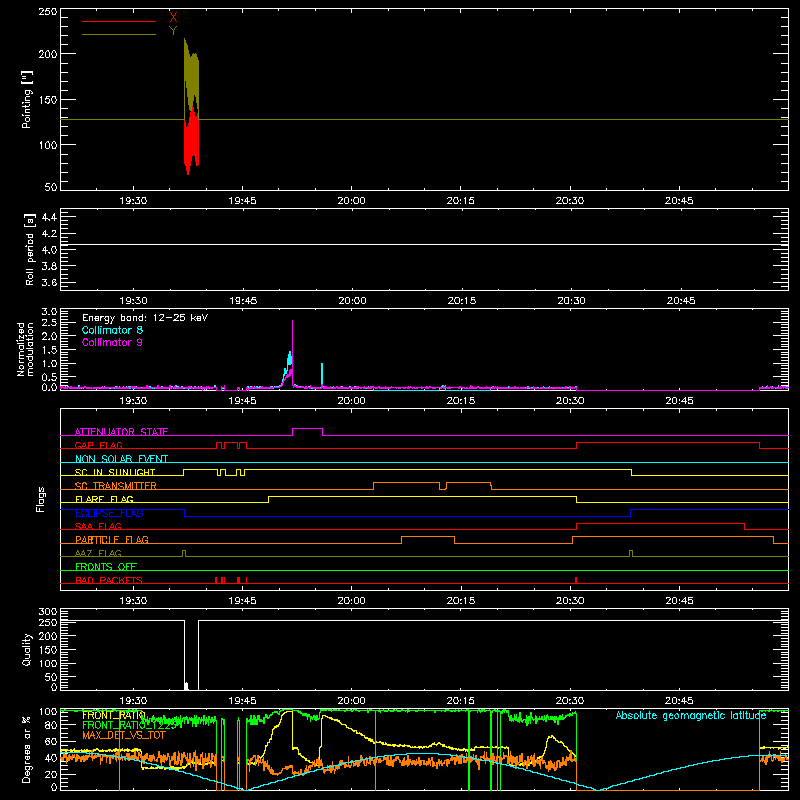
Task: Click the olive Y legend line
Action: 119,35
